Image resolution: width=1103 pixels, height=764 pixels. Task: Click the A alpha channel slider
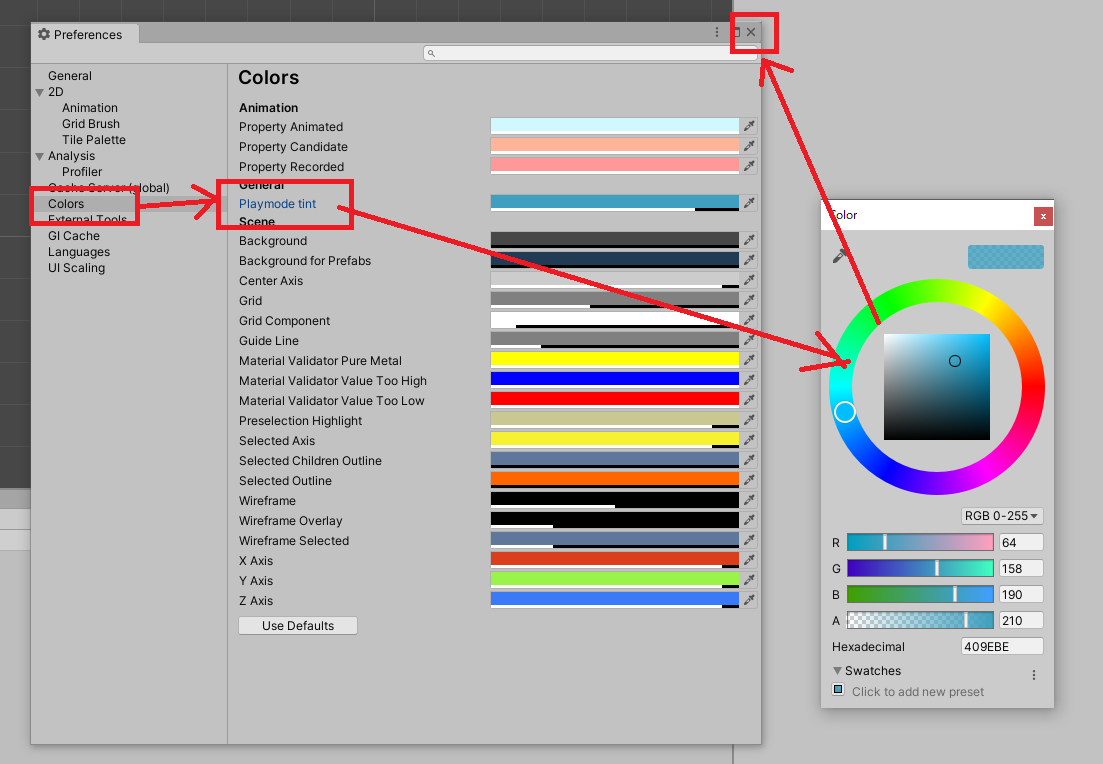(920, 620)
